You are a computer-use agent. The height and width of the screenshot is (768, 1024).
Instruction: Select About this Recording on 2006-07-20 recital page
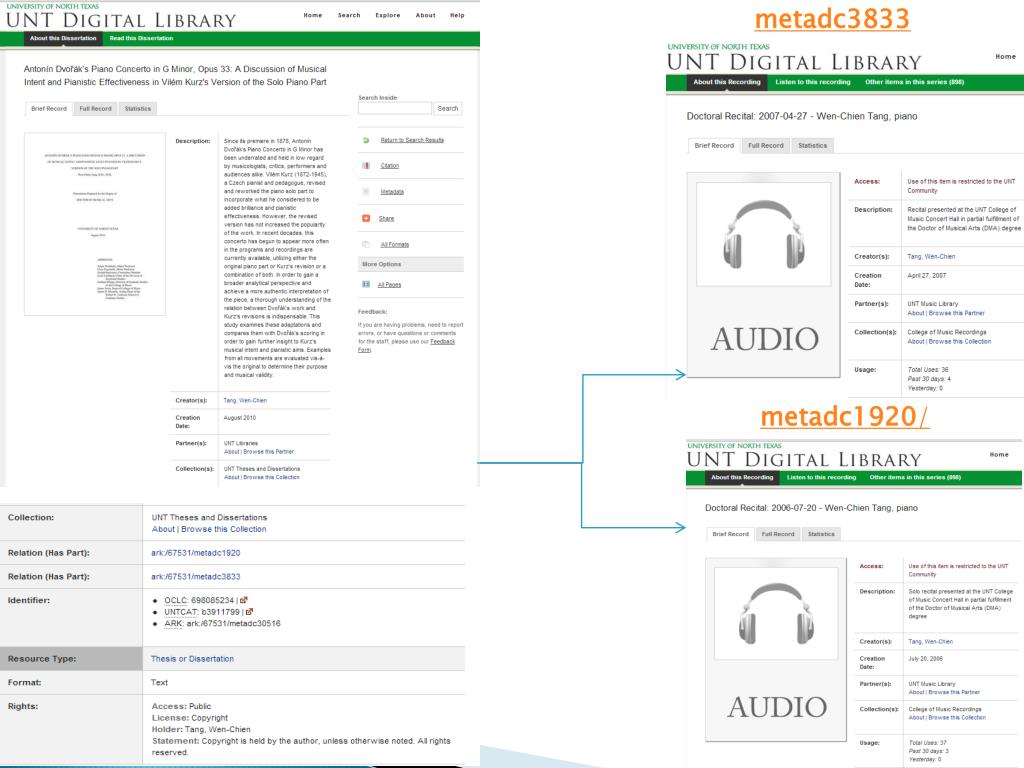[x=742, y=477]
